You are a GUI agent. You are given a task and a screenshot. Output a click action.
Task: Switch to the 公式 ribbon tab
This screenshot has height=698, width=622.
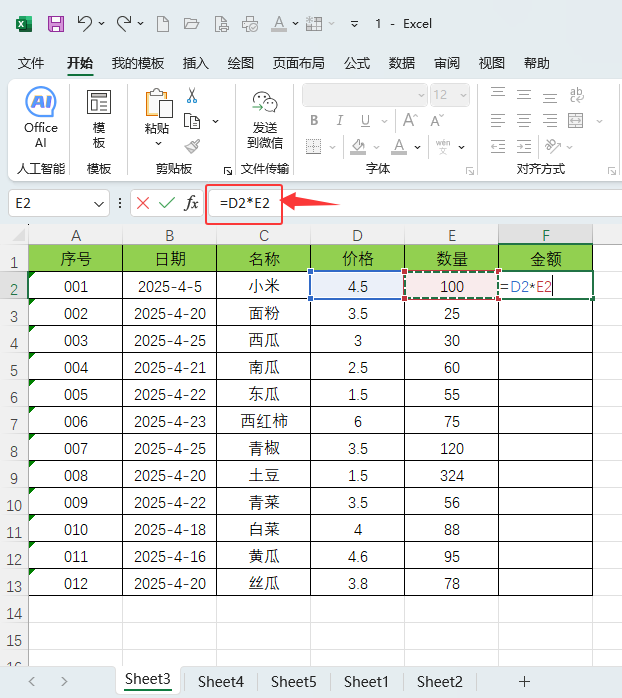coord(357,63)
